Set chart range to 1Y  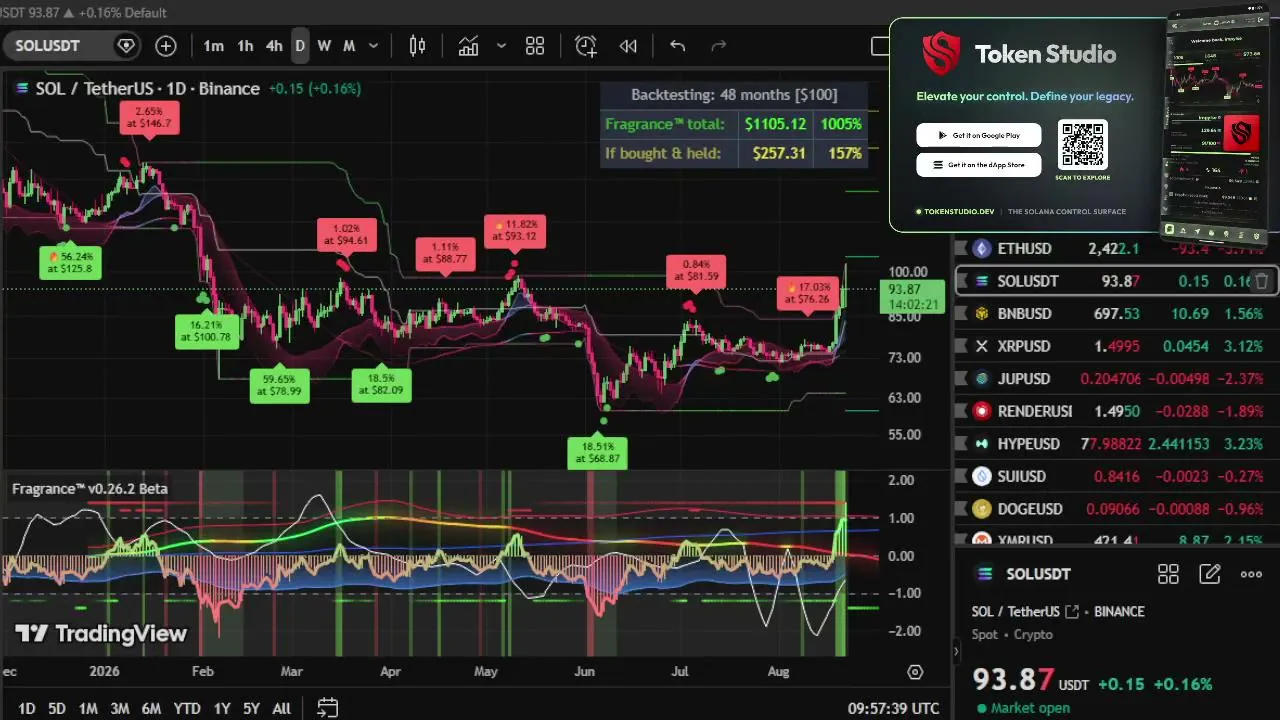click(x=222, y=708)
